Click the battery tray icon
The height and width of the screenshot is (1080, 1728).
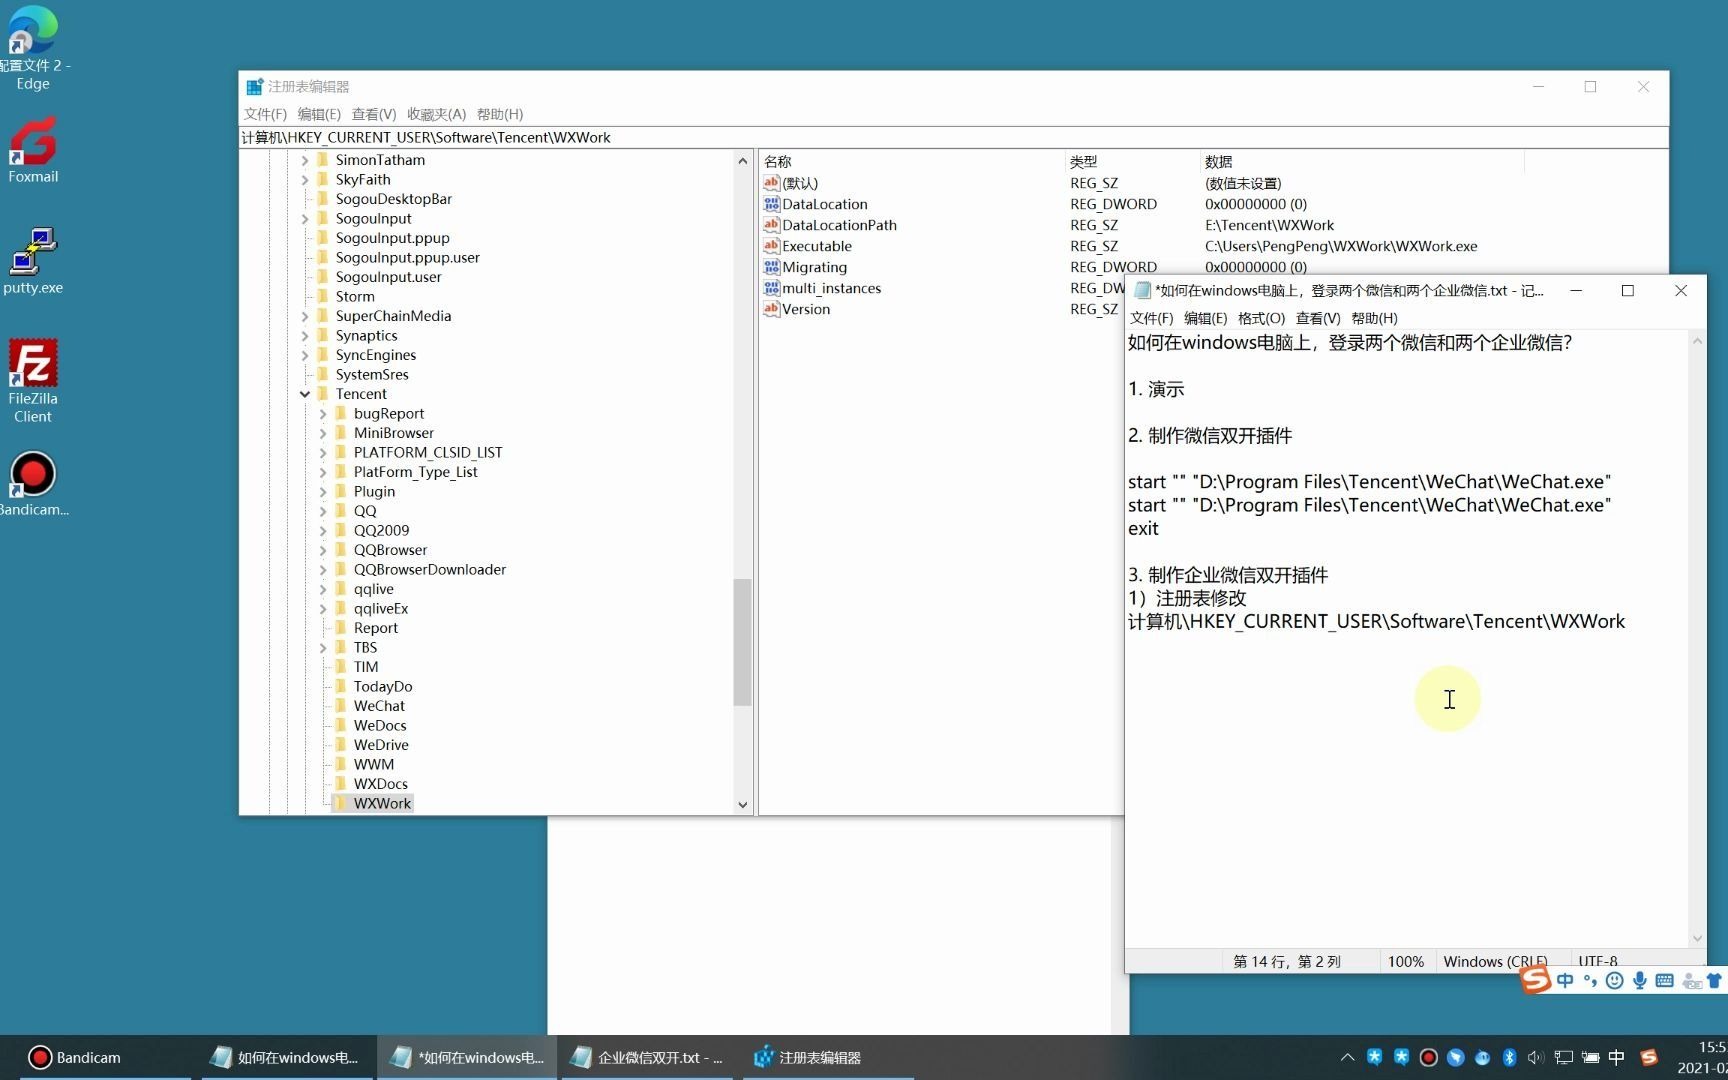(x=1590, y=1057)
